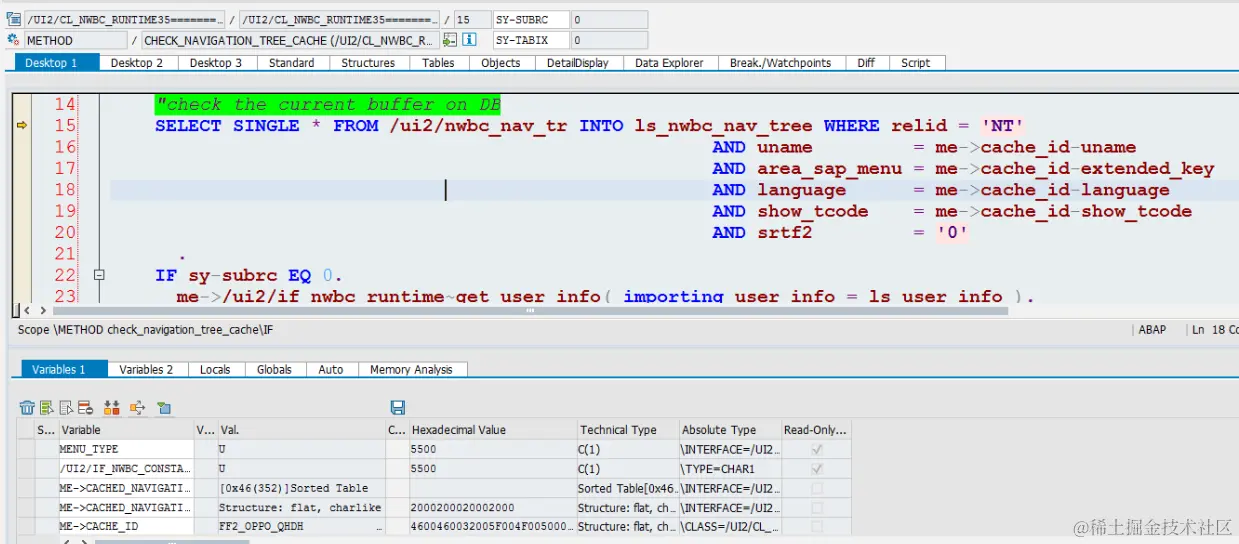Toggle read-only checkbox for [0x46(352)]Sorted Table row

[817, 488]
